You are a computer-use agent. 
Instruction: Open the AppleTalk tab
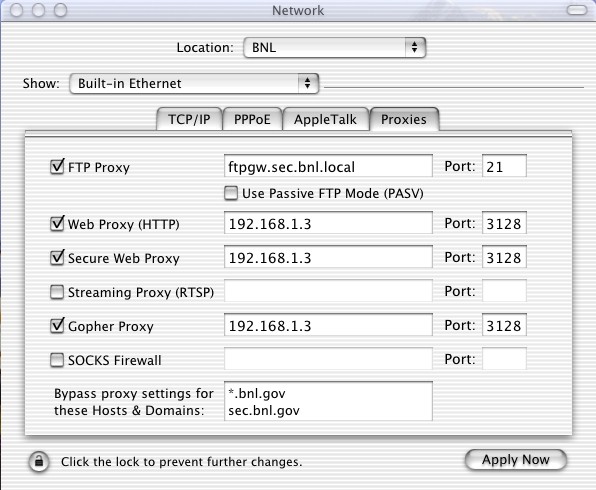click(x=325, y=119)
